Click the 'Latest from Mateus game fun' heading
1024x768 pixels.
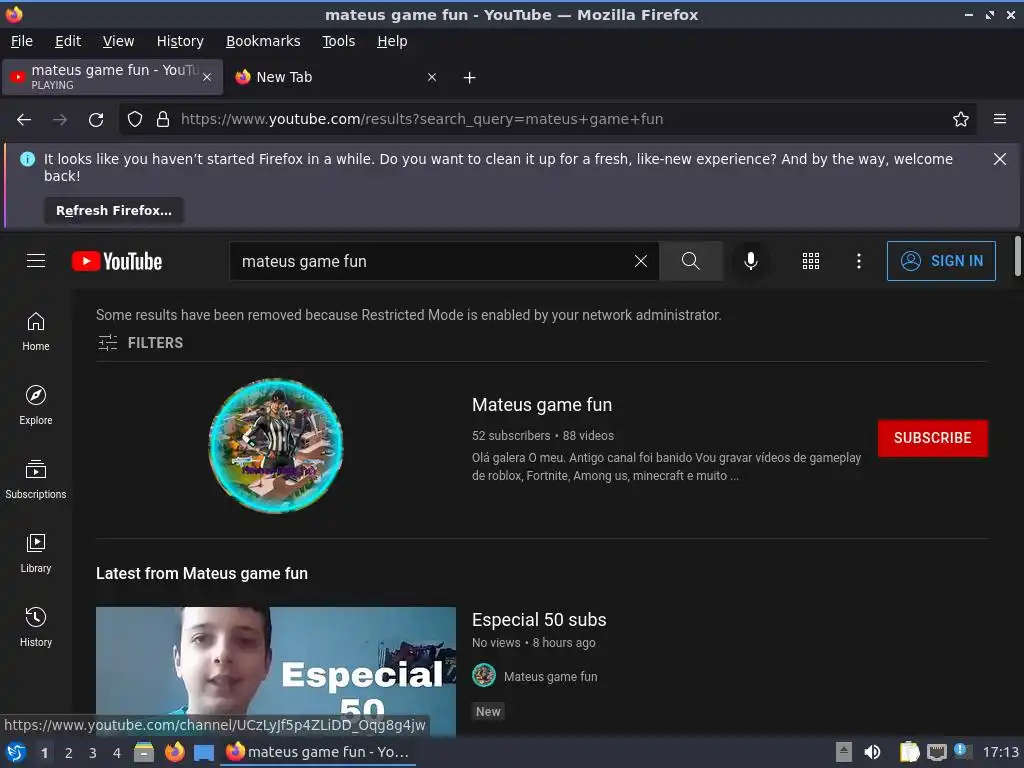click(x=202, y=573)
